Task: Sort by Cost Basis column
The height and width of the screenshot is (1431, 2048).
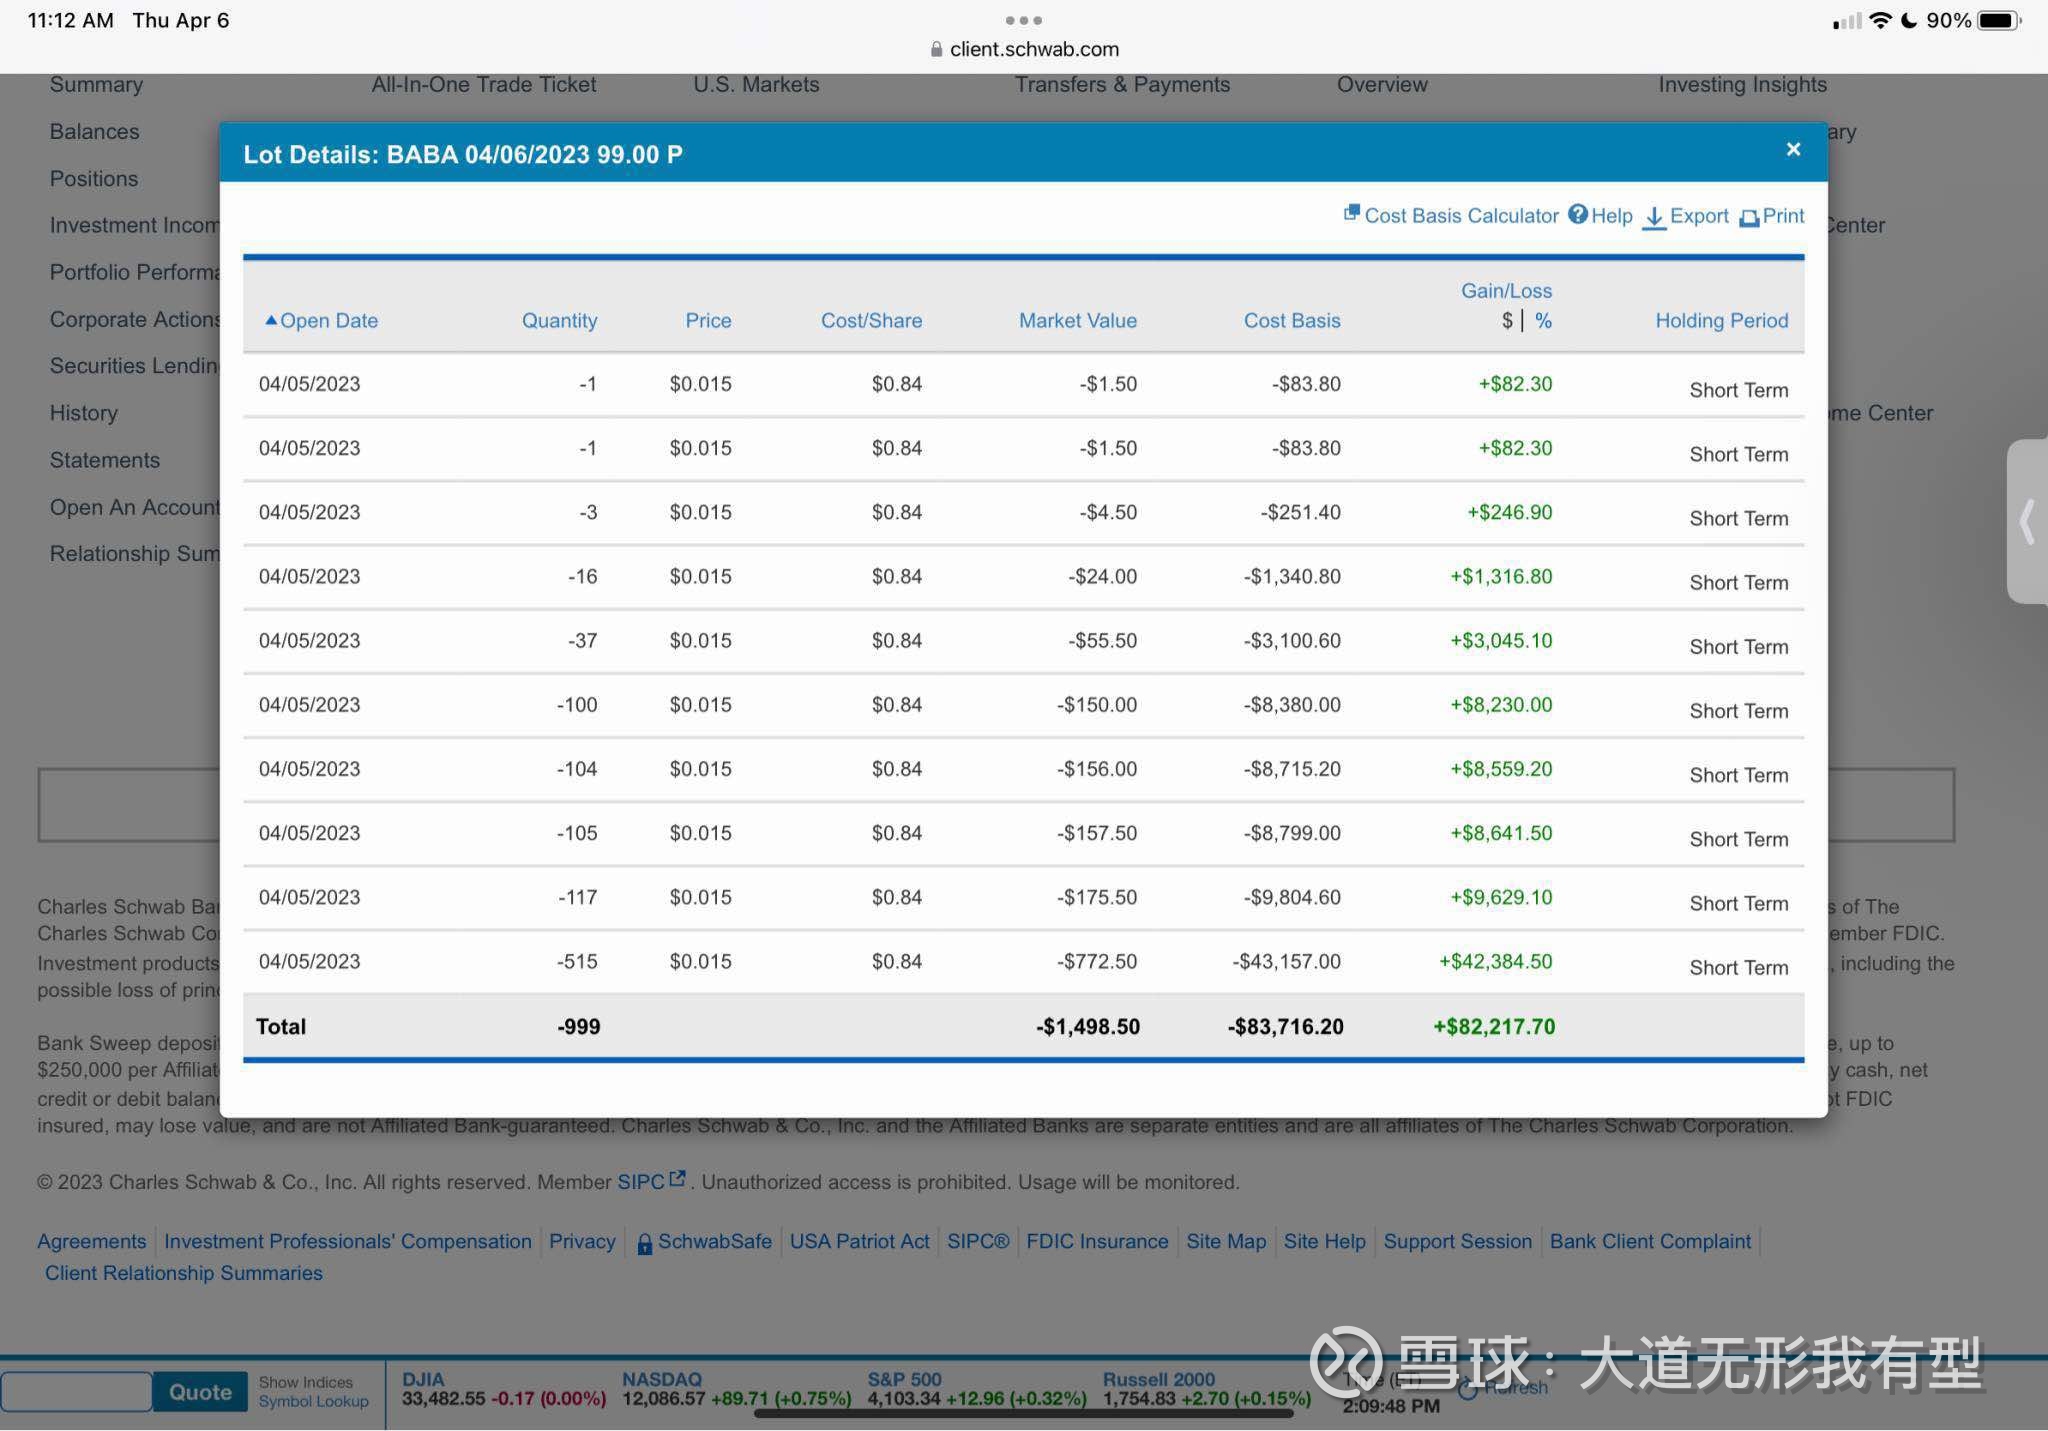Action: tap(1291, 320)
